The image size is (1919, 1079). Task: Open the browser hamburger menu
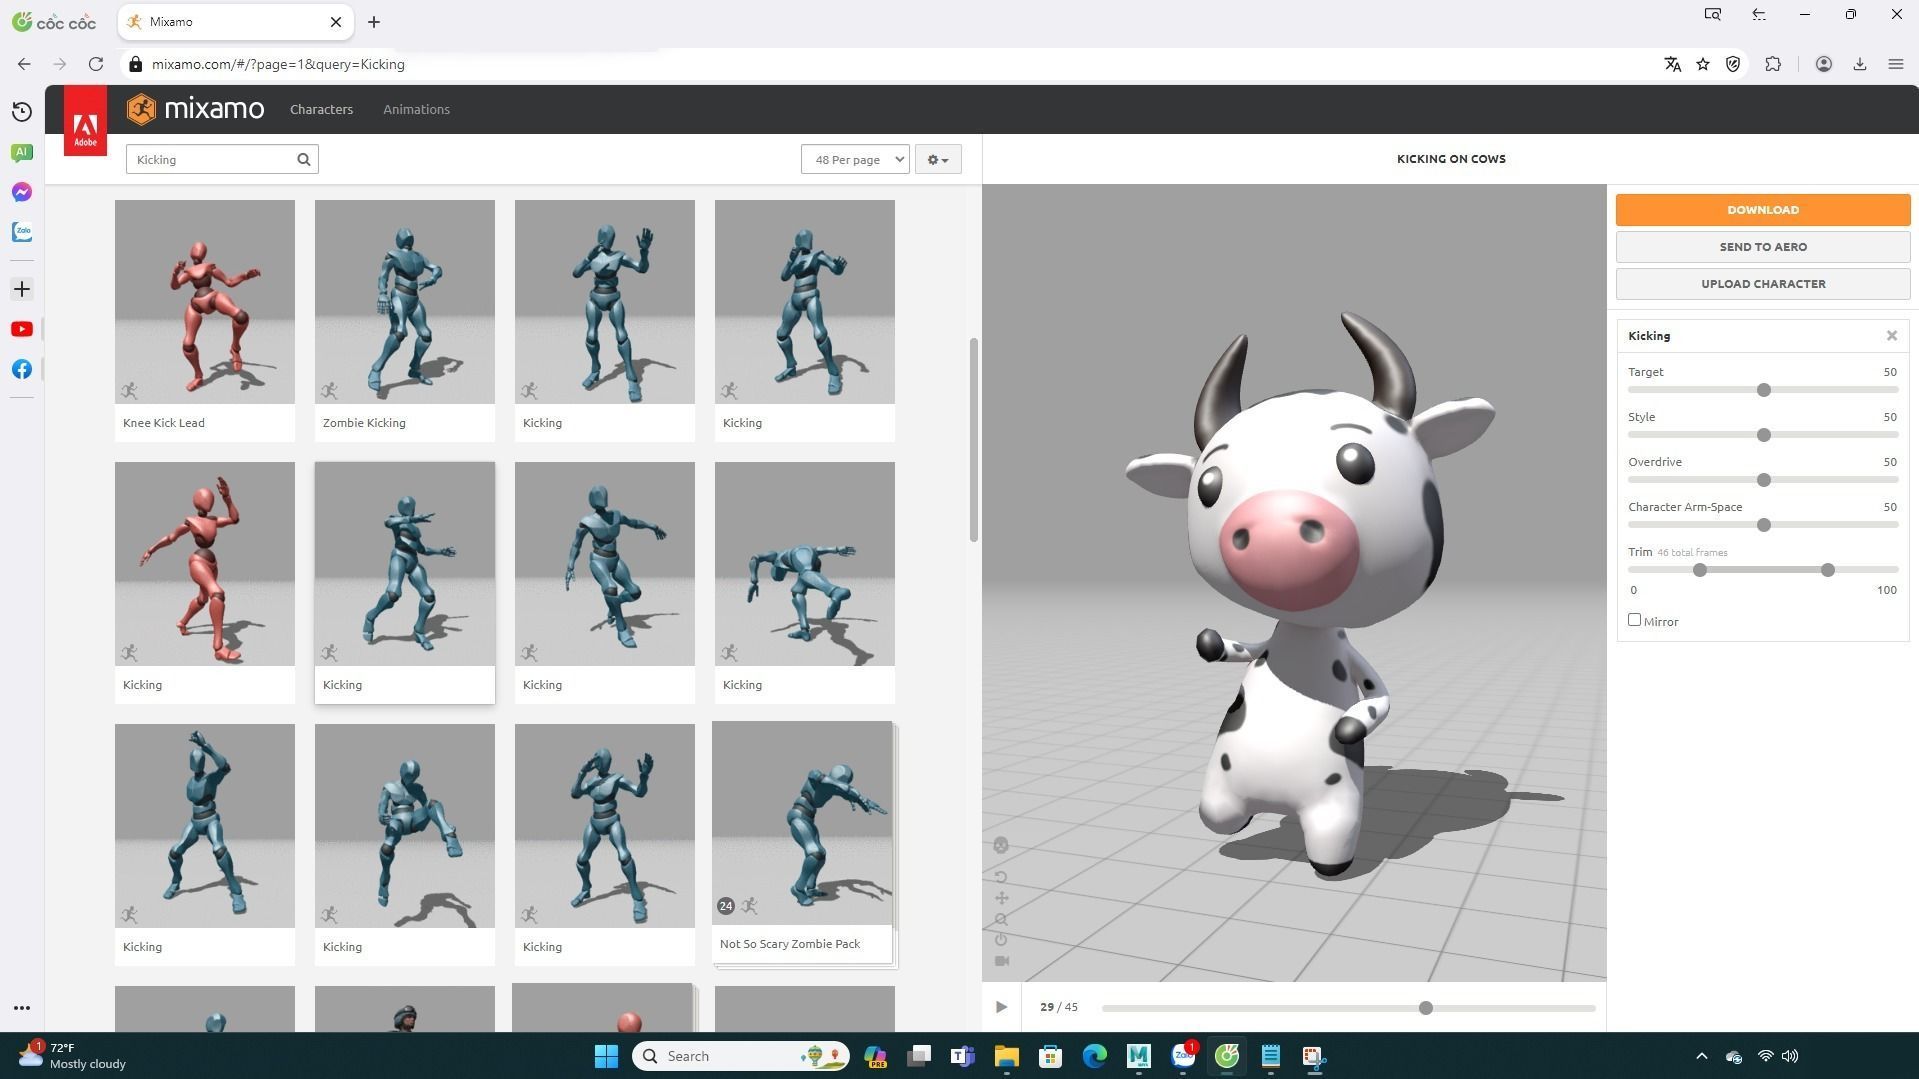[x=1895, y=64]
